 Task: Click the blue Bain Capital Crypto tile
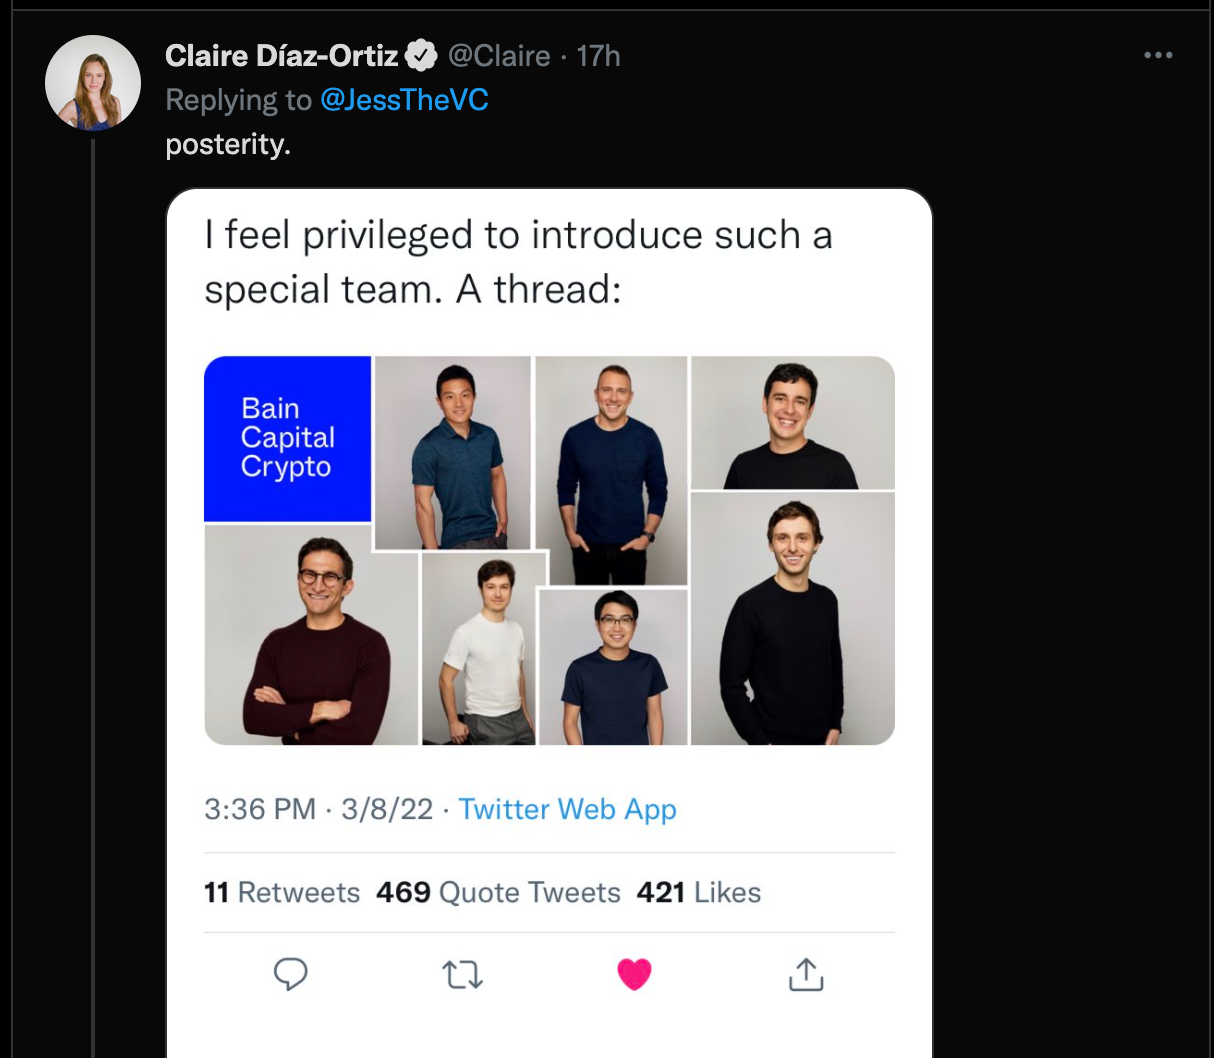pyautogui.click(x=288, y=439)
